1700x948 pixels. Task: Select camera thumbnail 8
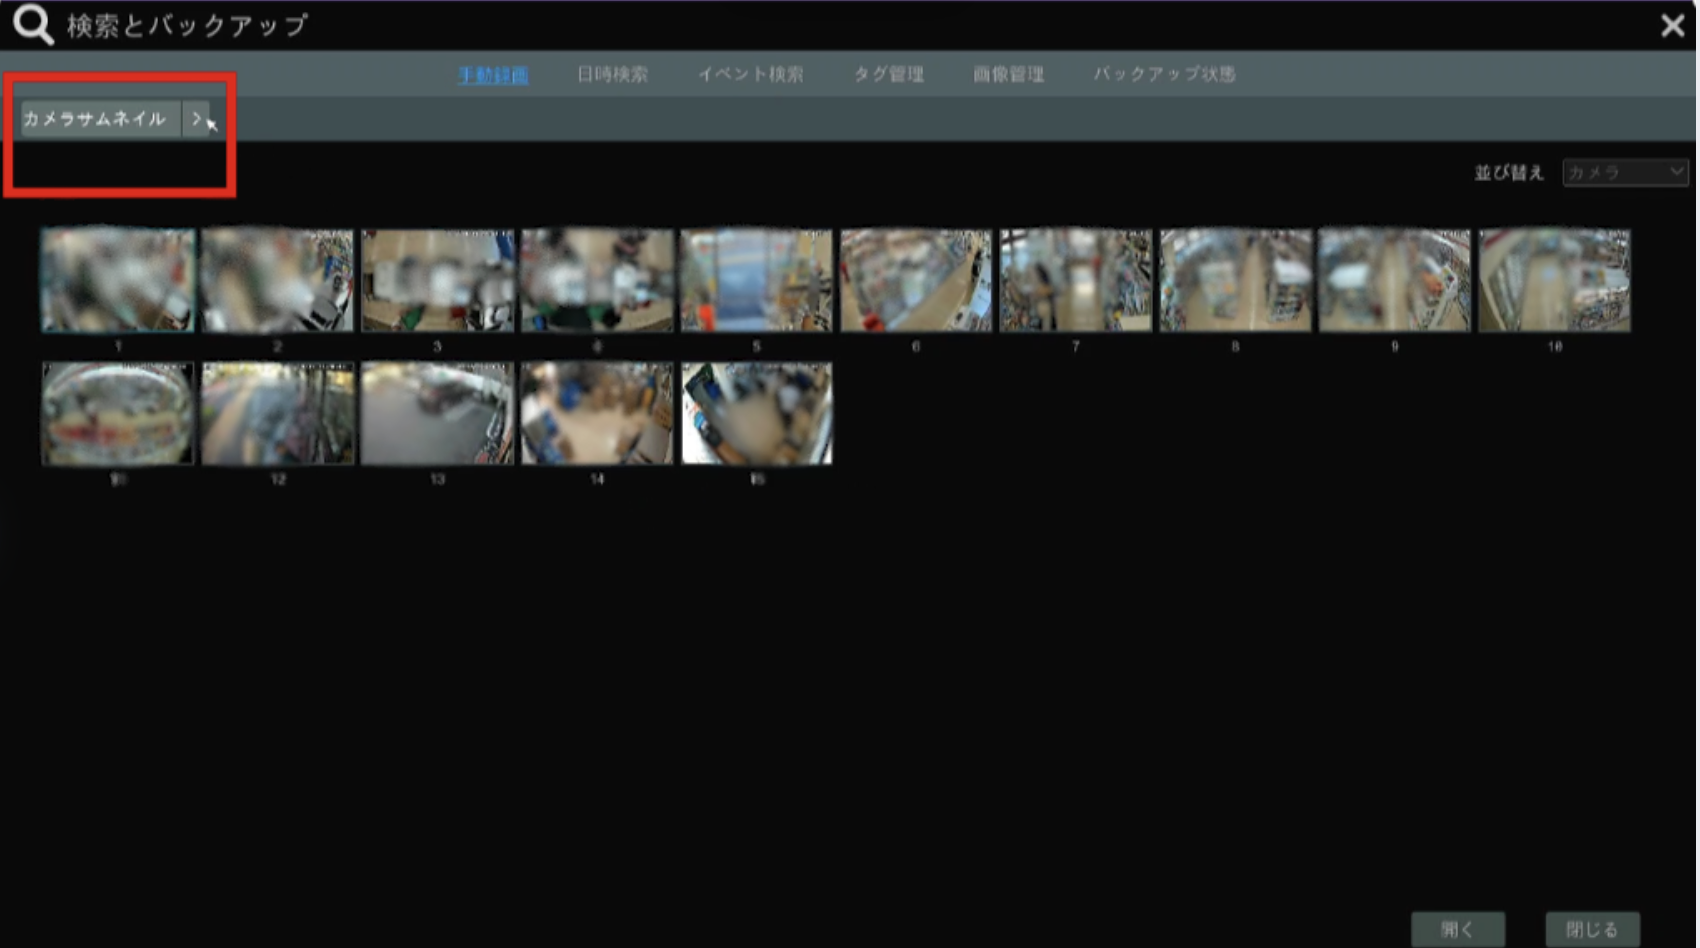pos(1235,280)
